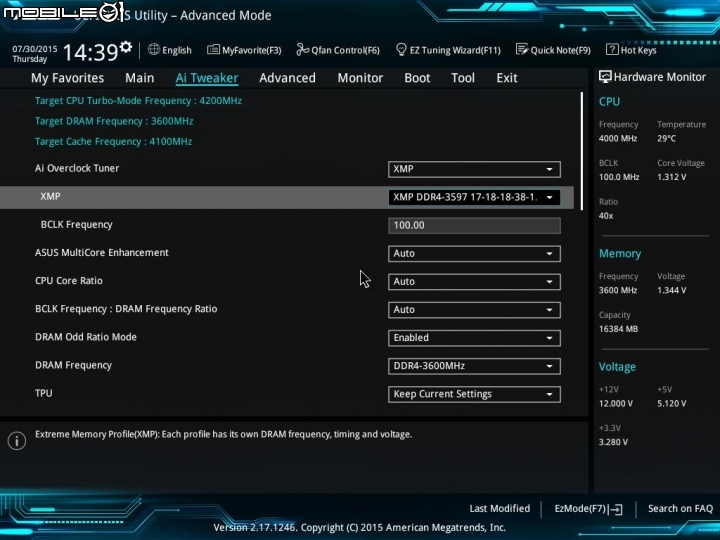Screen dimensions: 720x540
Task: Click the BCLK 100.0 MHz value
Action: pyautogui.click(x=619, y=177)
